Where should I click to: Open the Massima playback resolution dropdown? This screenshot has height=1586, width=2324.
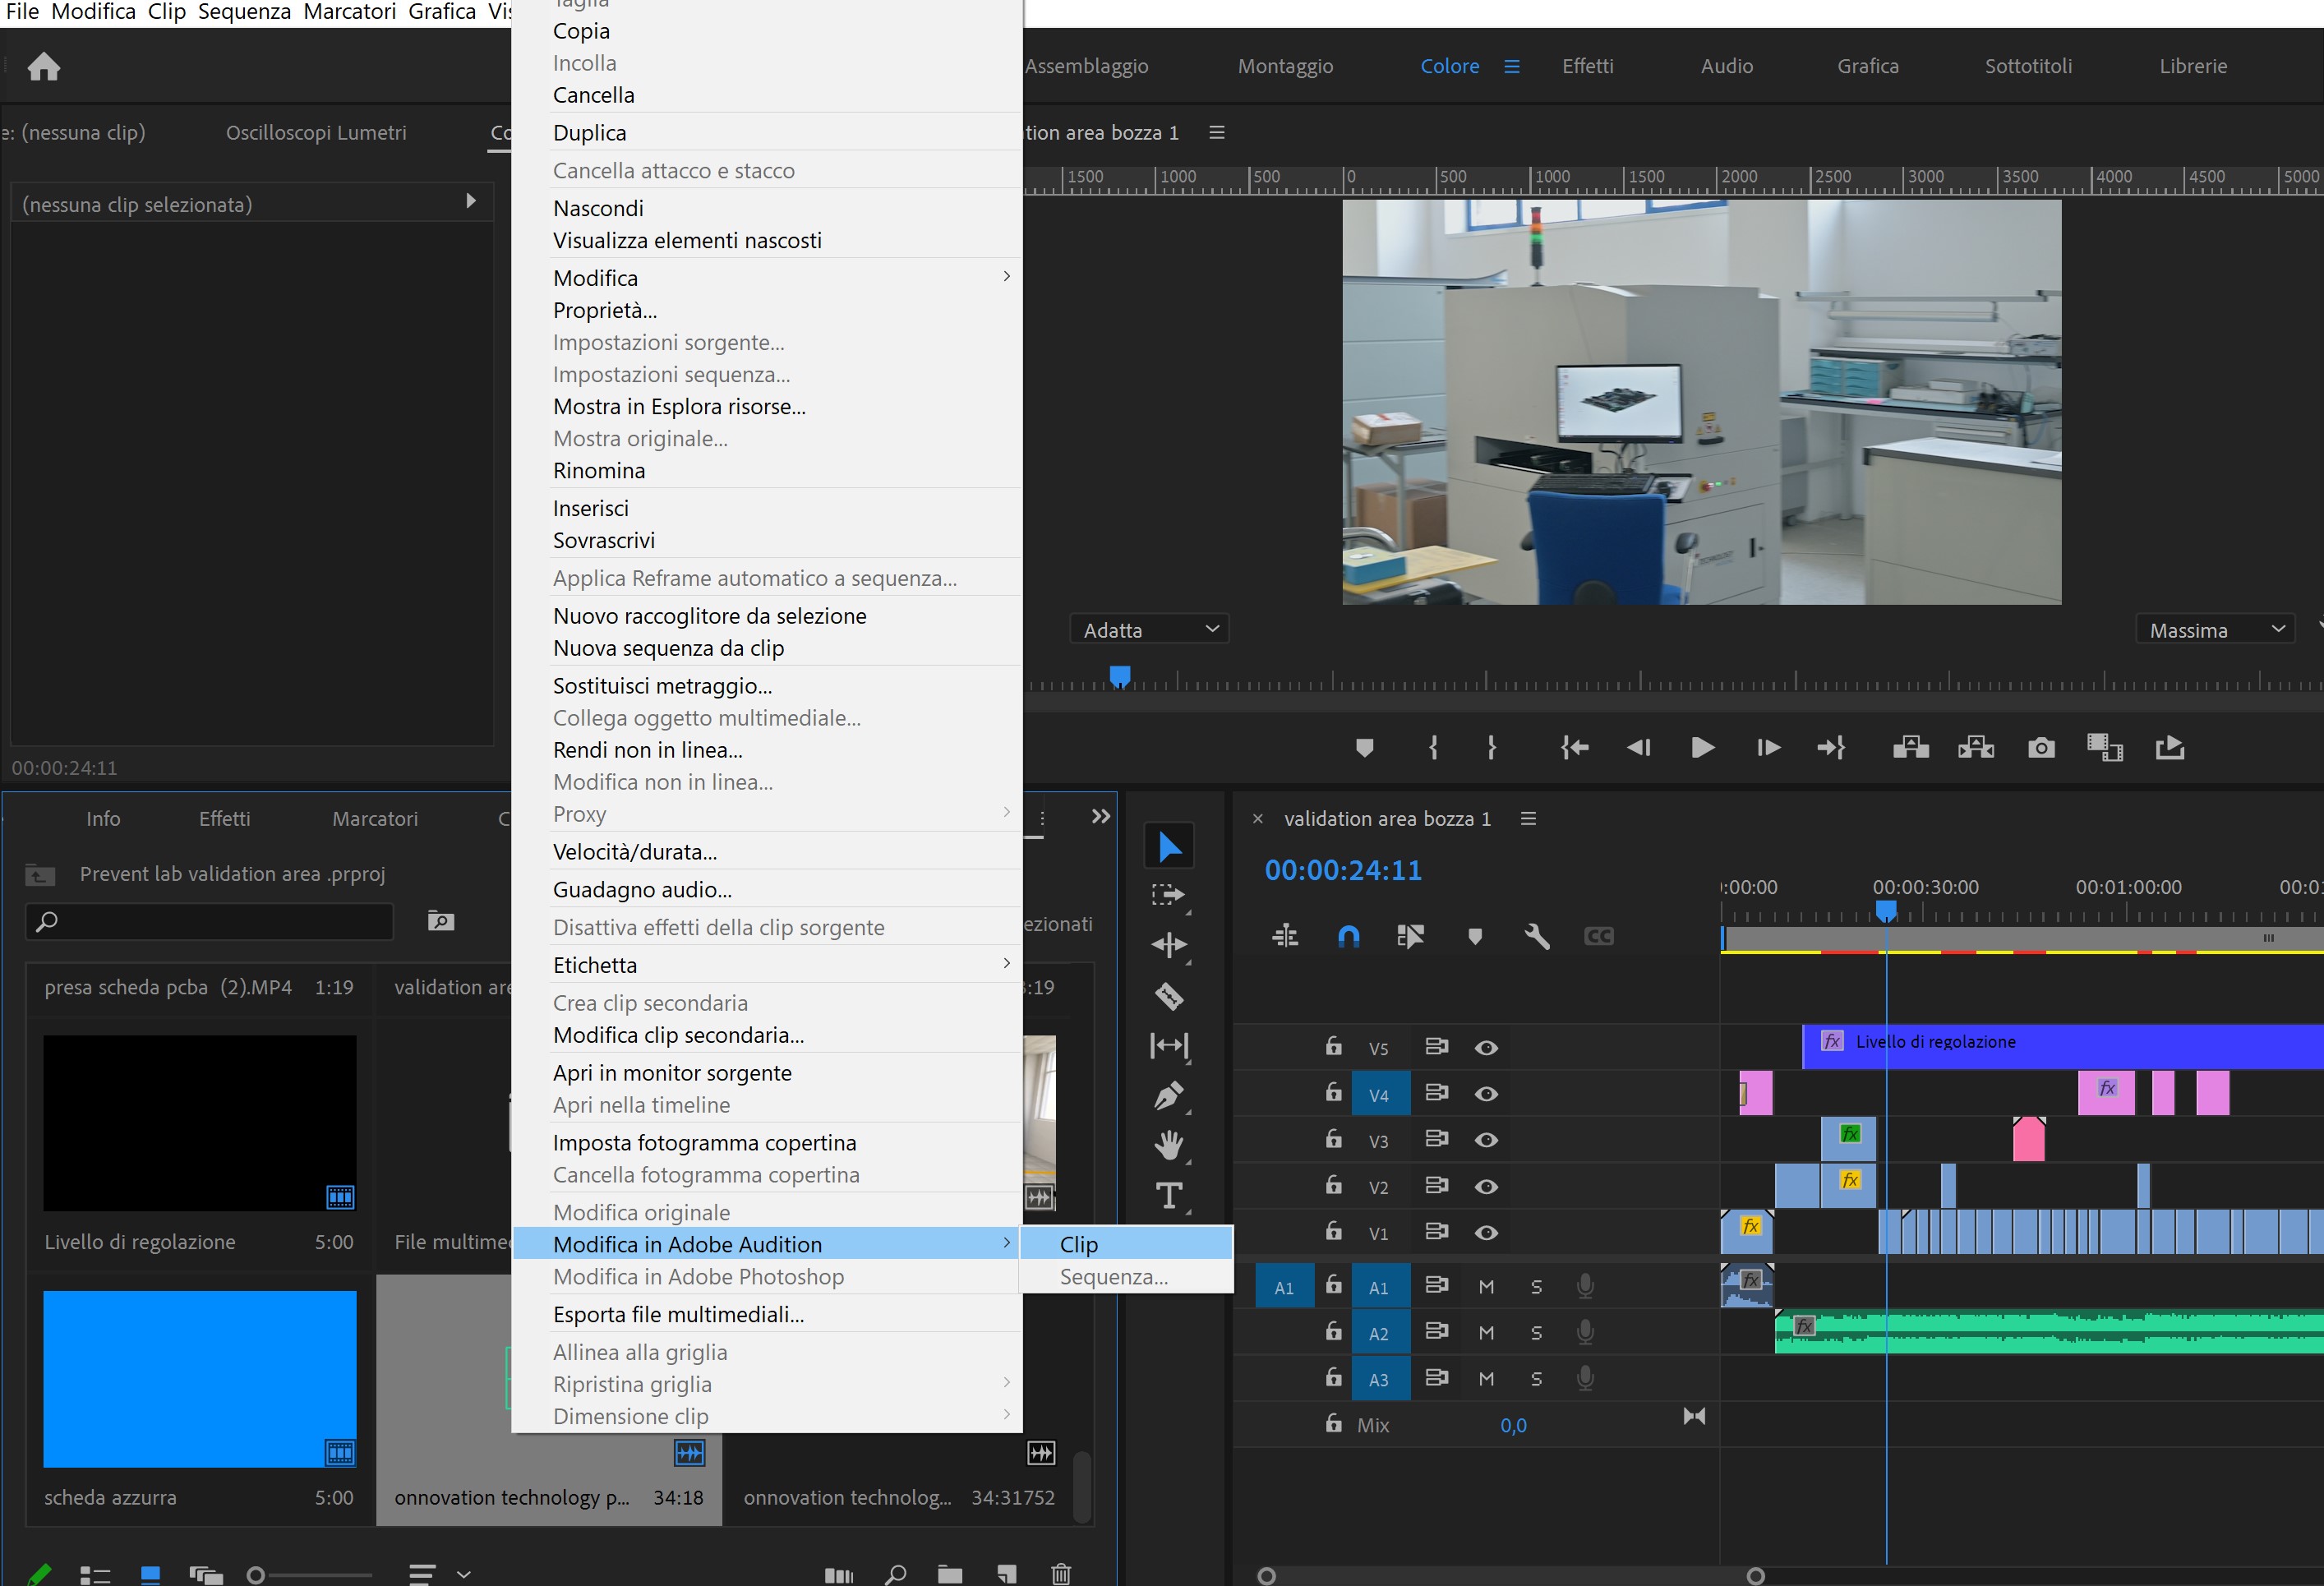(2215, 628)
